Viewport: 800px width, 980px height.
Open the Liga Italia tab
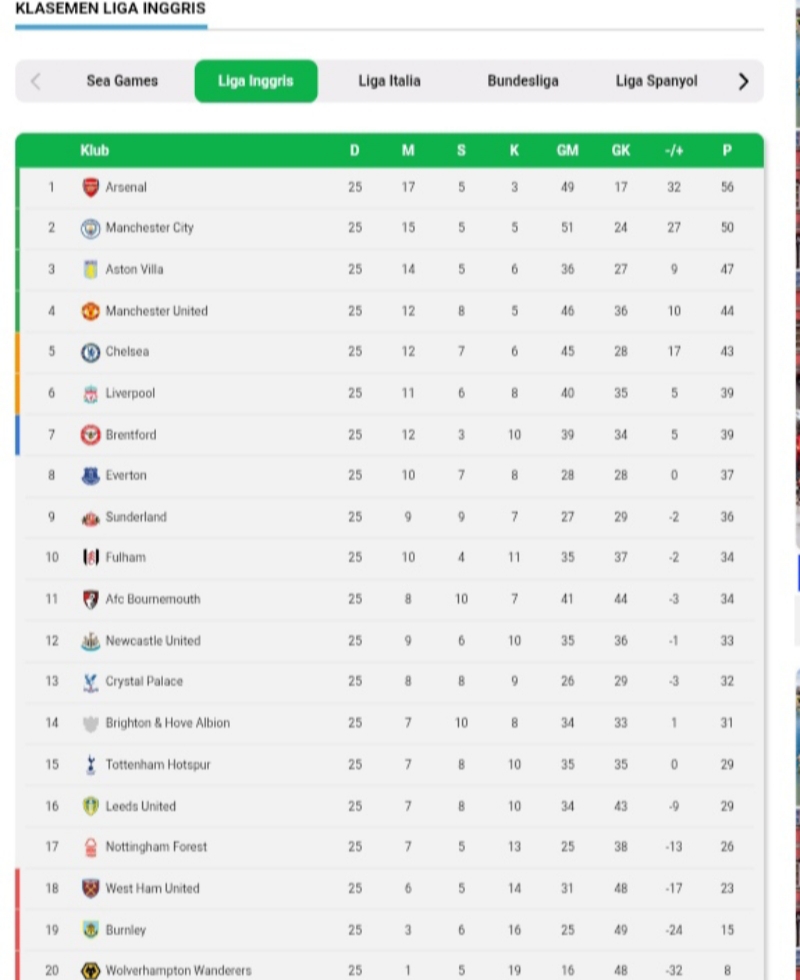coord(389,81)
